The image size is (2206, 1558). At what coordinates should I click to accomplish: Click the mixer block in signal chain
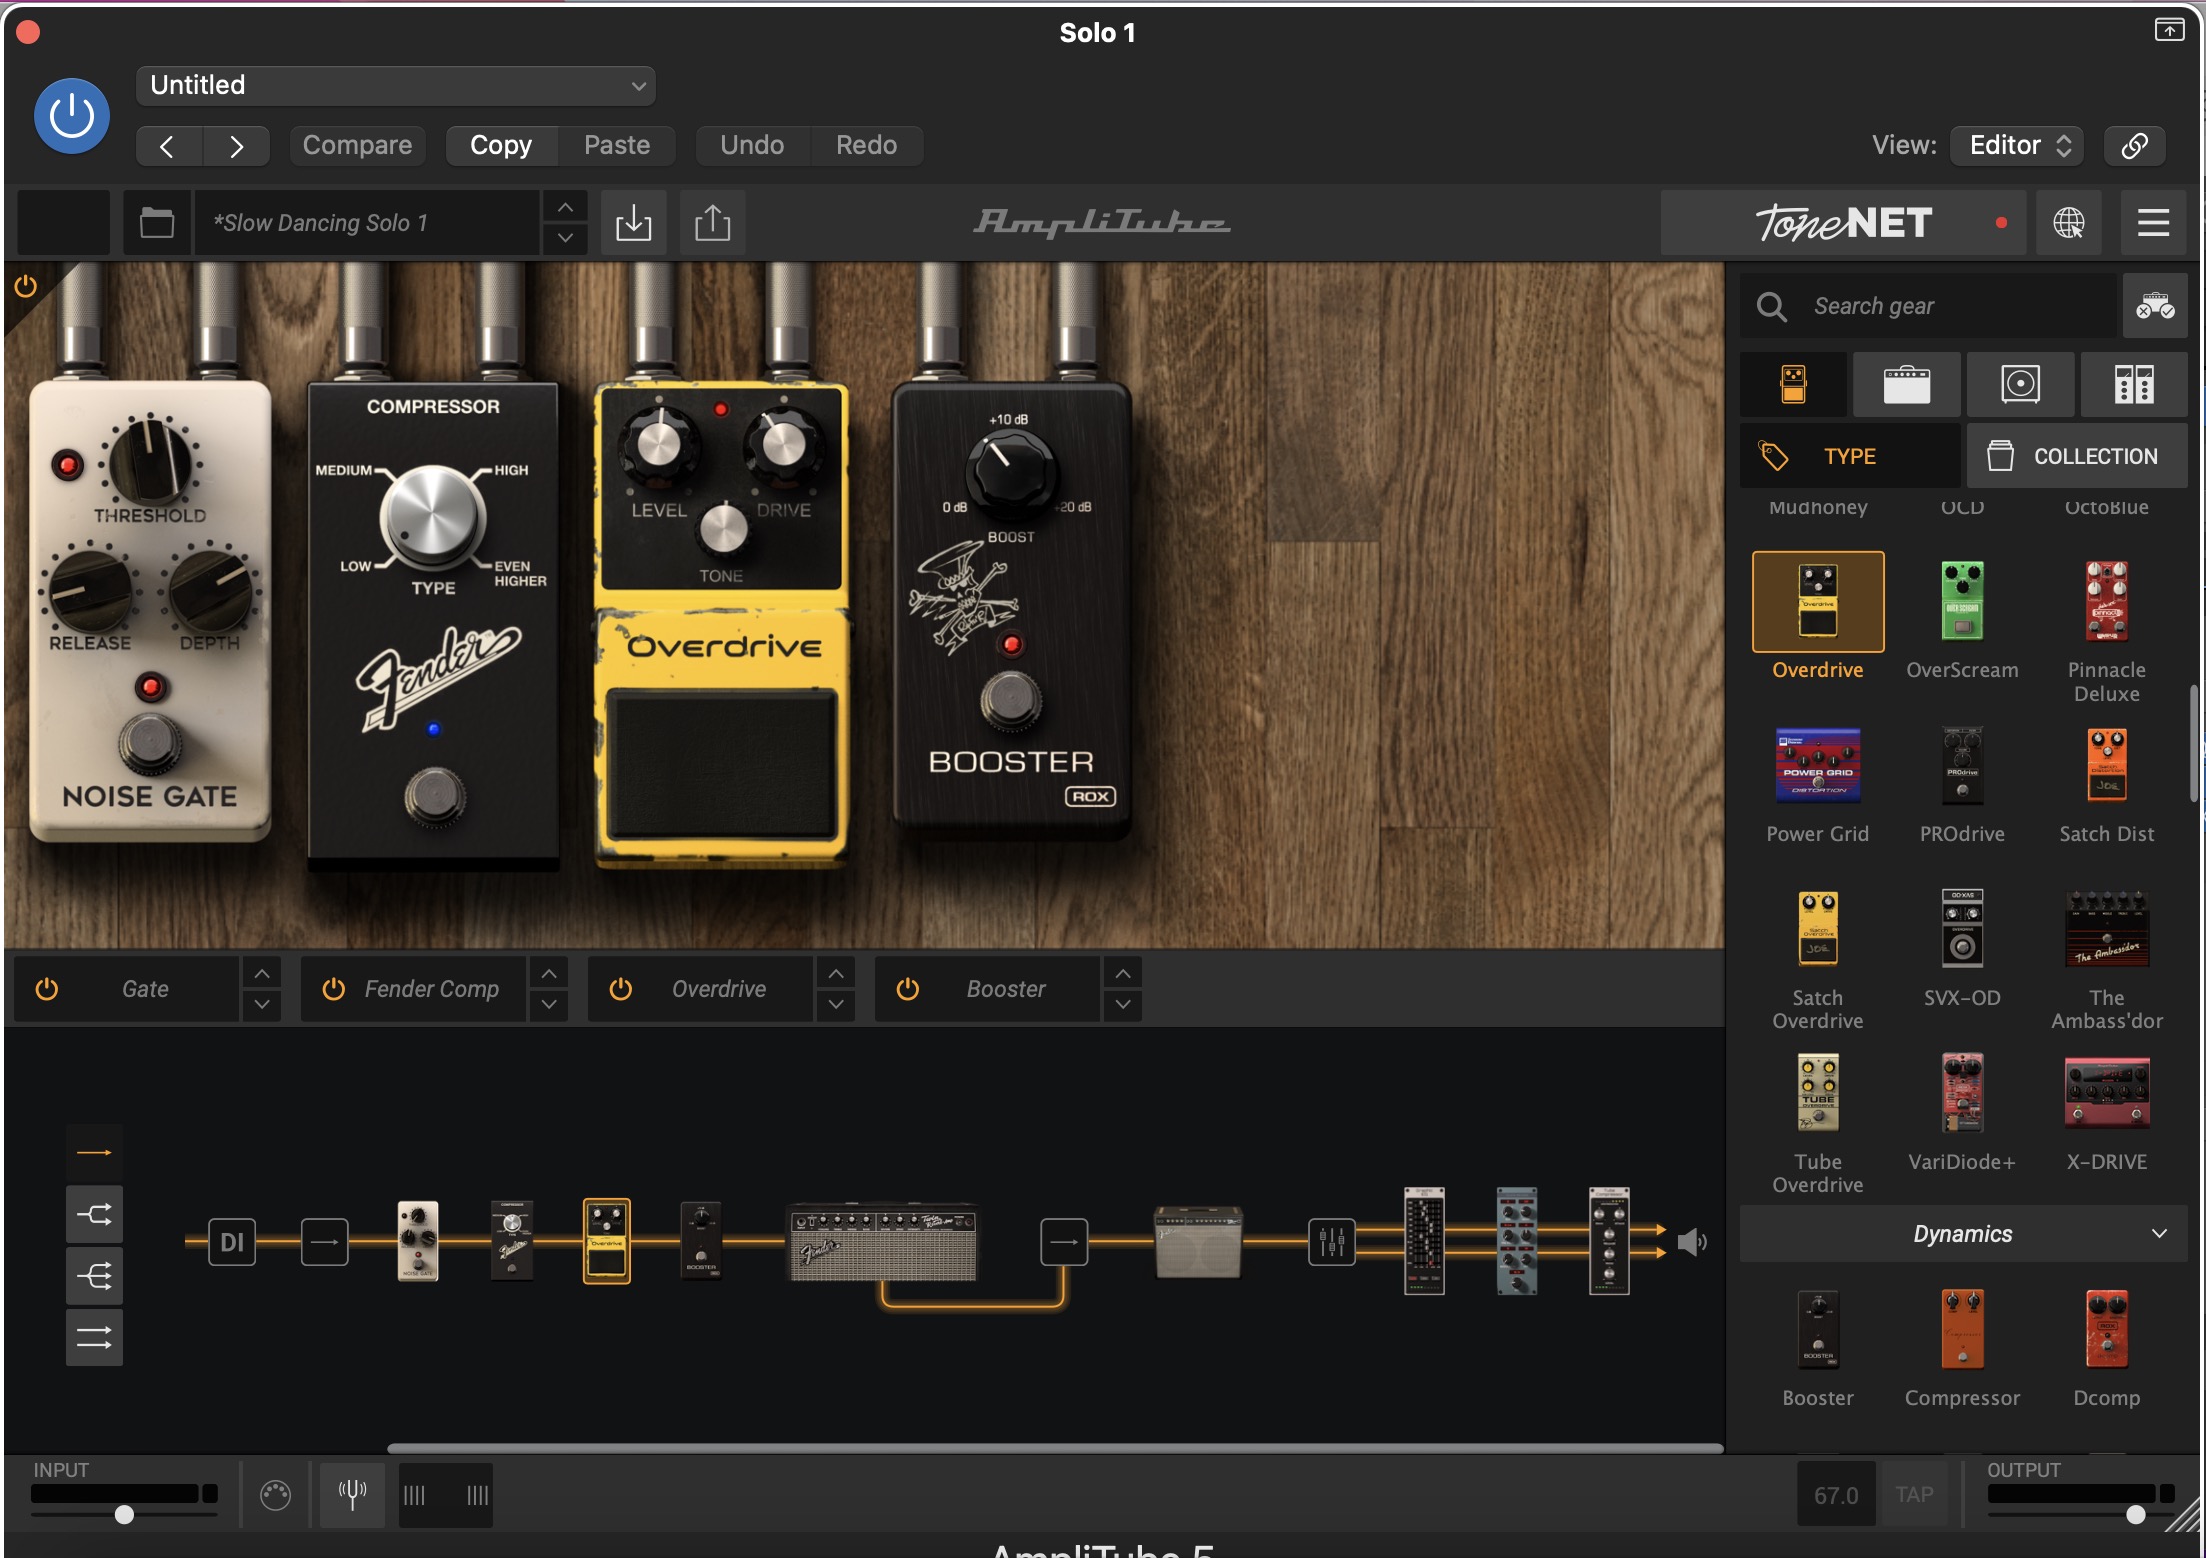pos(1332,1242)
